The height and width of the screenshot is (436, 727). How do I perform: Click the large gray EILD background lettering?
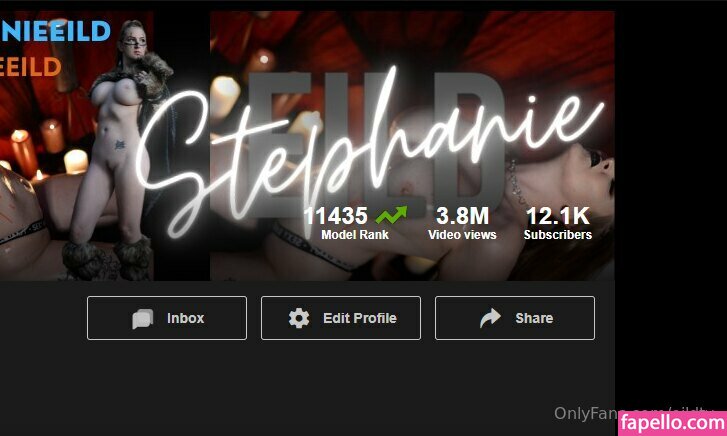pyautogui.click(x=376, y=144)
